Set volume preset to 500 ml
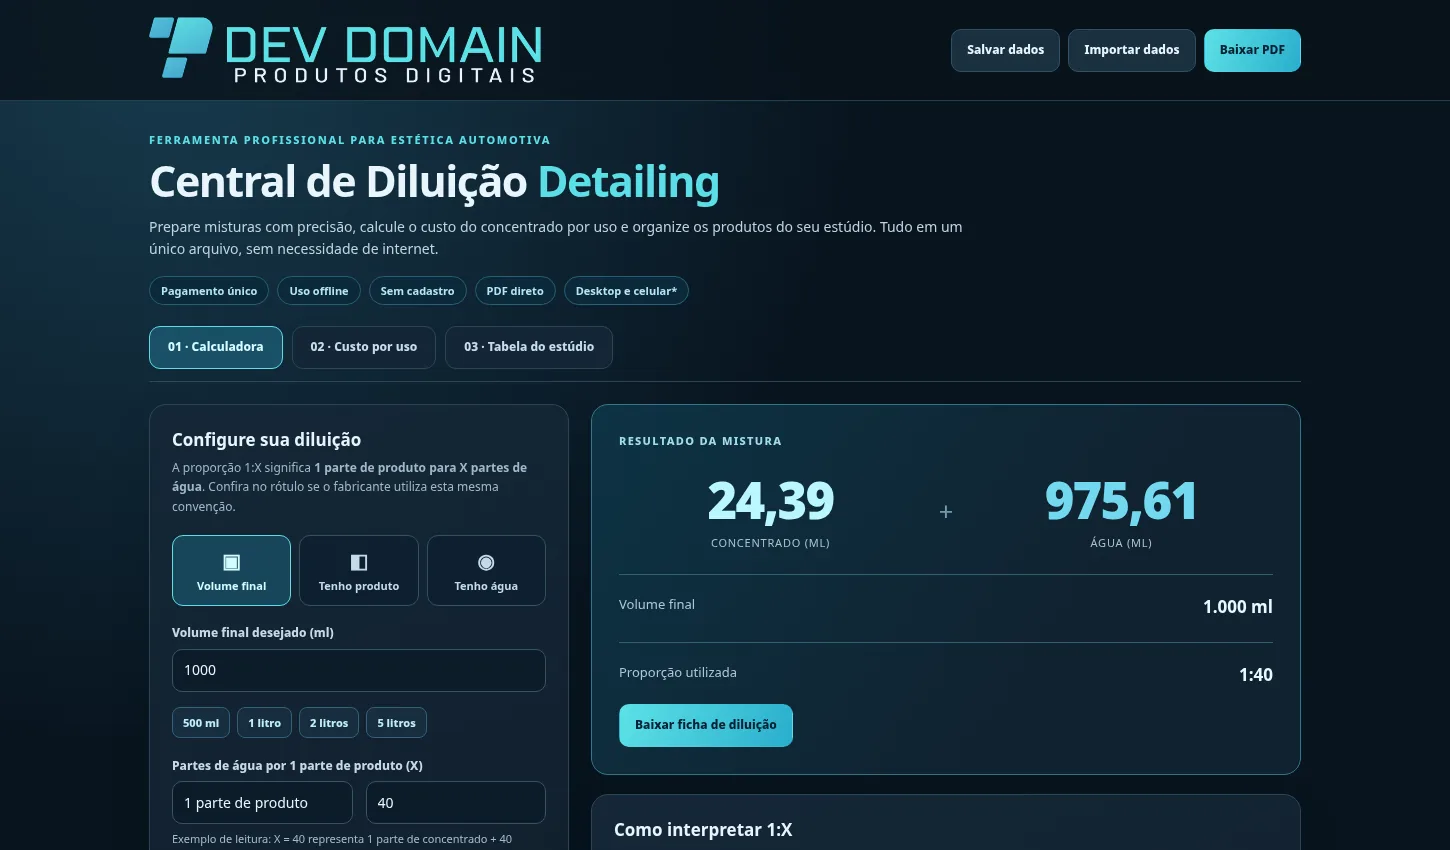 201,723
